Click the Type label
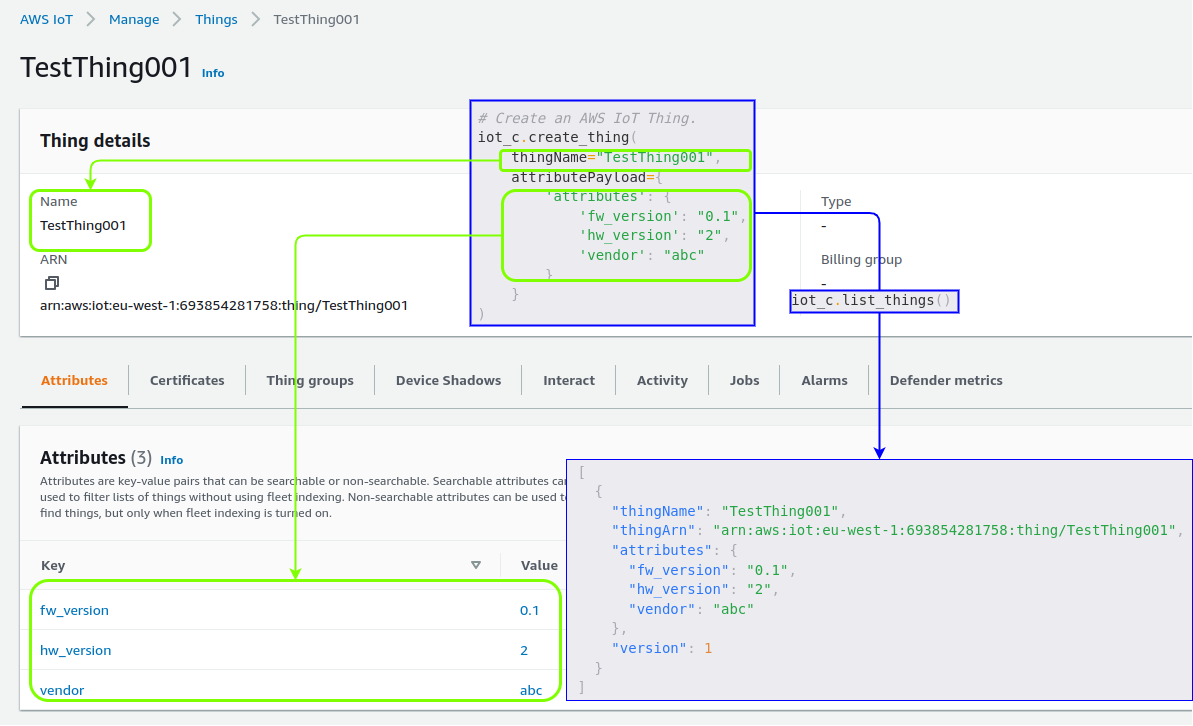The width and height of the screenshot is (1193, 726). click(836, 202)
